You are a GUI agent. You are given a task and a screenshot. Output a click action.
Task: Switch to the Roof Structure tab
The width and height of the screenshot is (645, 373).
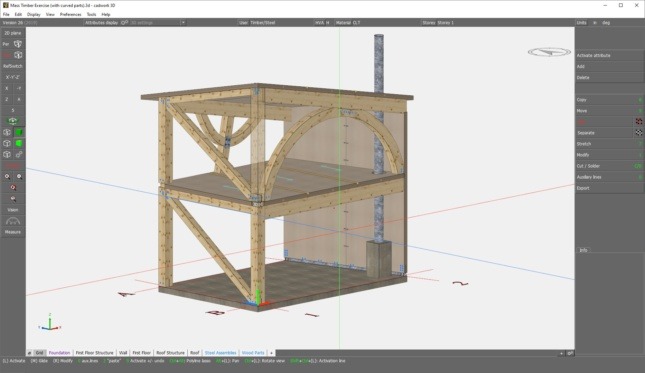[170, 353]
